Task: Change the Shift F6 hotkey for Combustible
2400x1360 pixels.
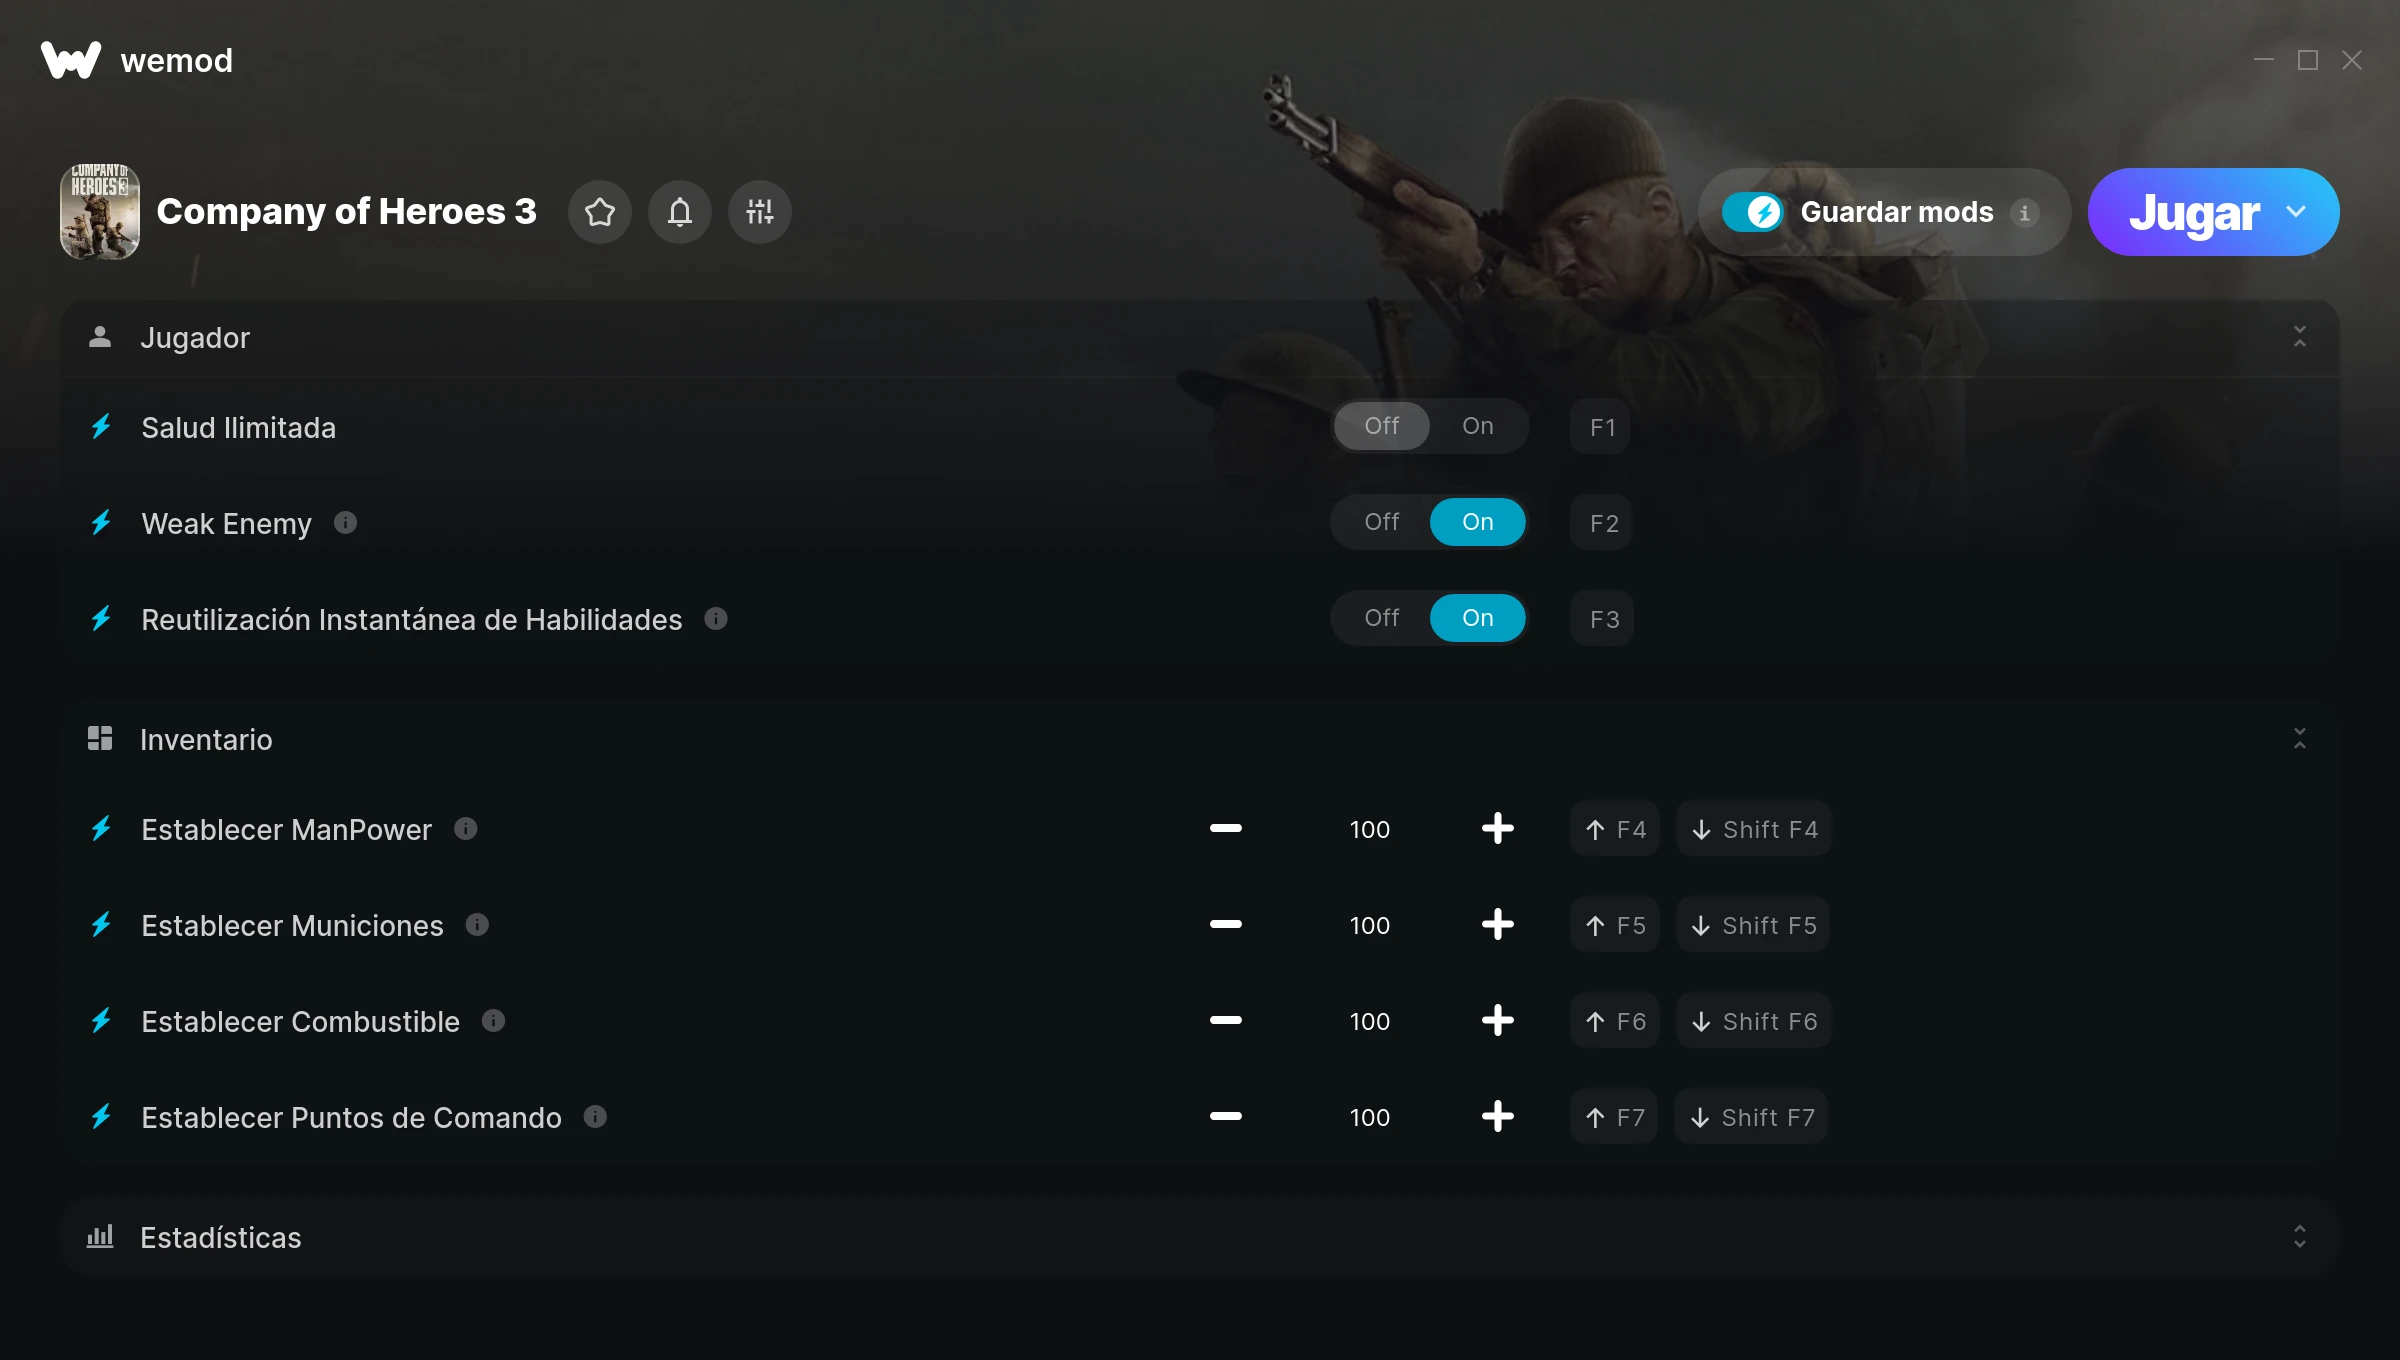Action: [1754, 1021]
